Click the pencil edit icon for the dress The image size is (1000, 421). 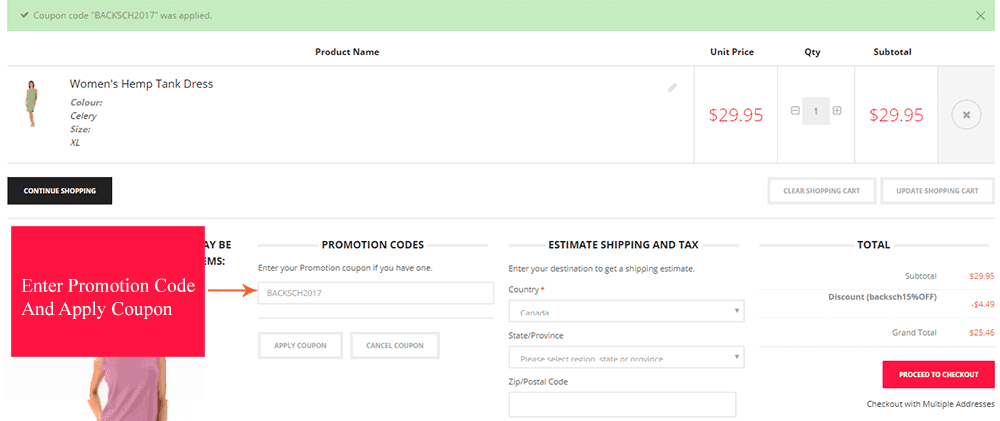673,88
